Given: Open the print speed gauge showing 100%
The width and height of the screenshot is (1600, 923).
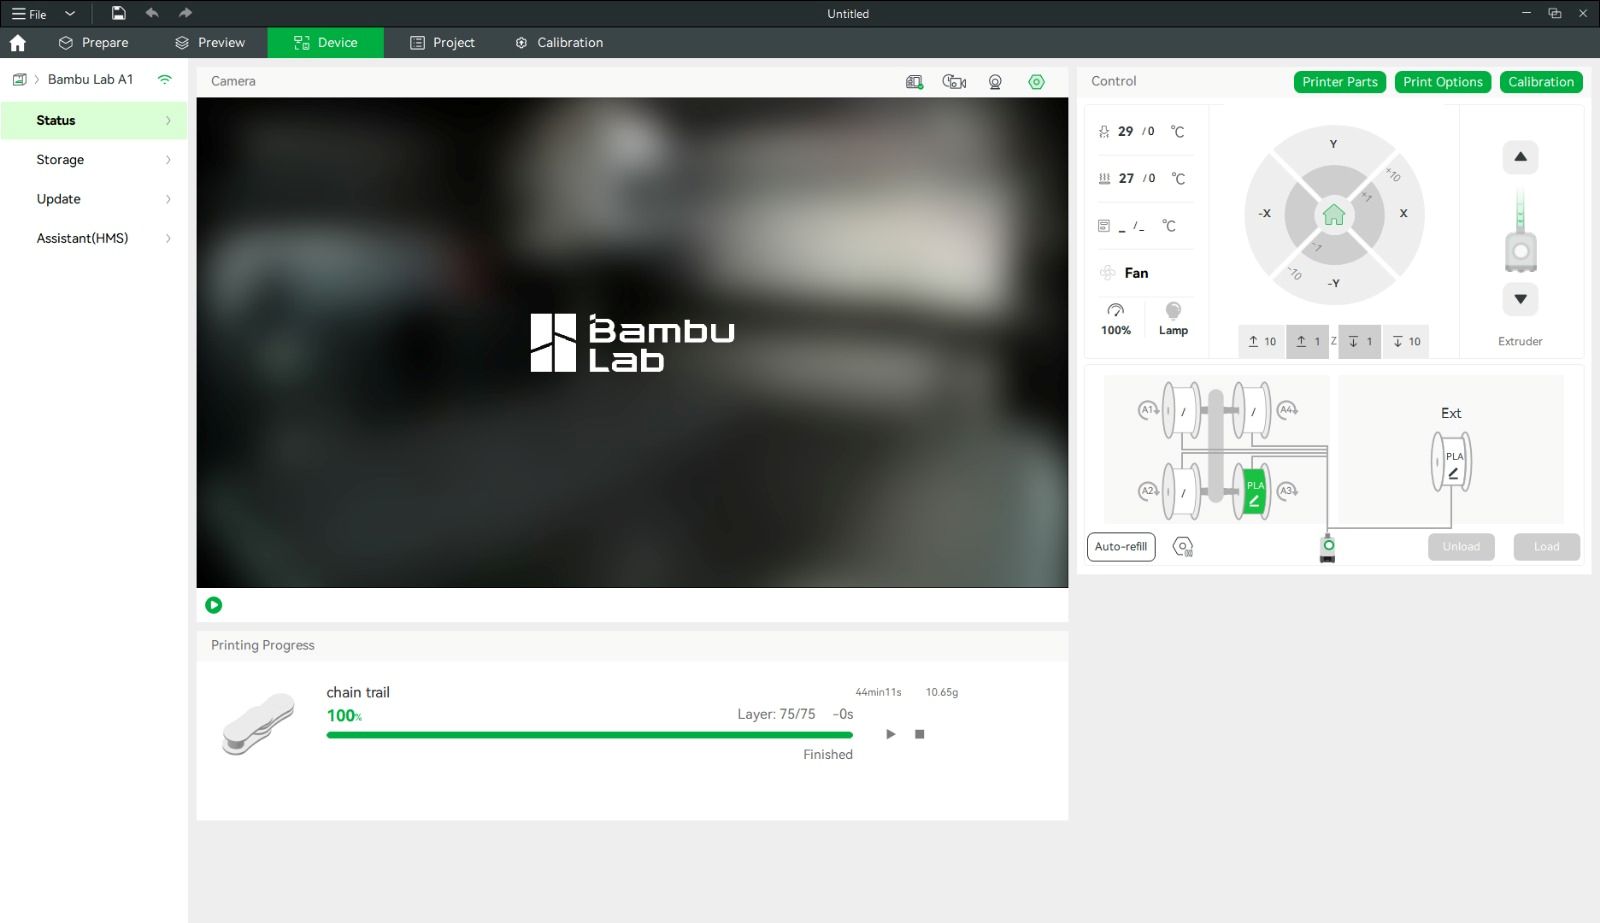Looking at the screenshot, I should (x=1116, y=319).
